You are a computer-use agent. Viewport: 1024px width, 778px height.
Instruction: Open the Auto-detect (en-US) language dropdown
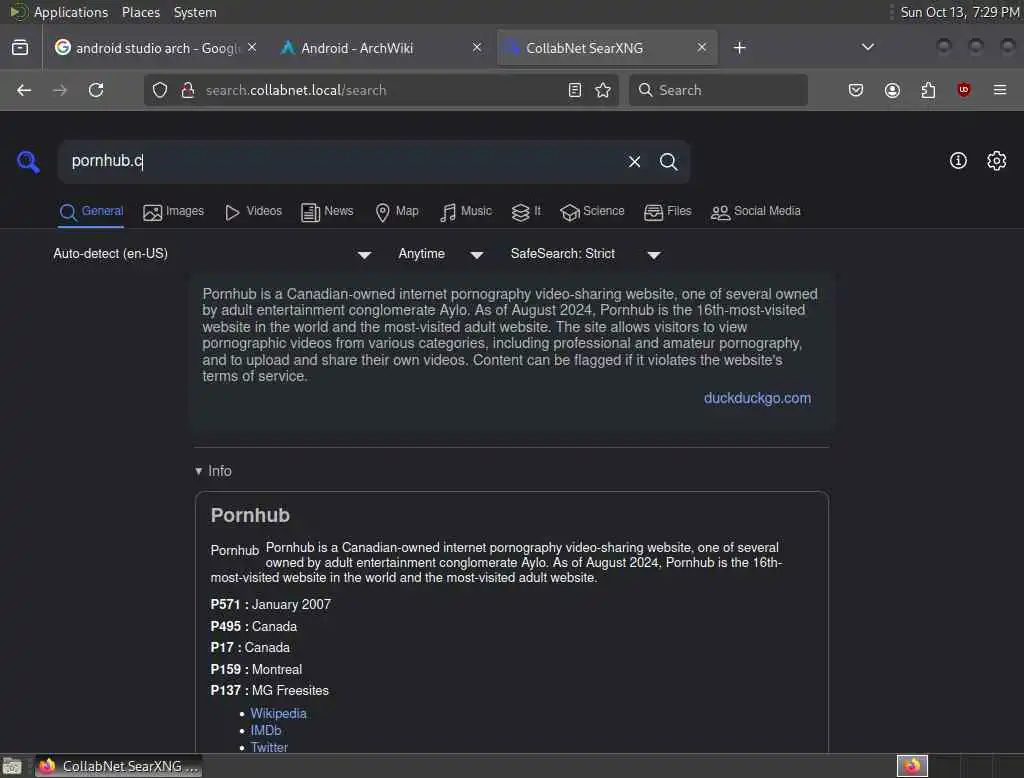(x=212, y=254)
